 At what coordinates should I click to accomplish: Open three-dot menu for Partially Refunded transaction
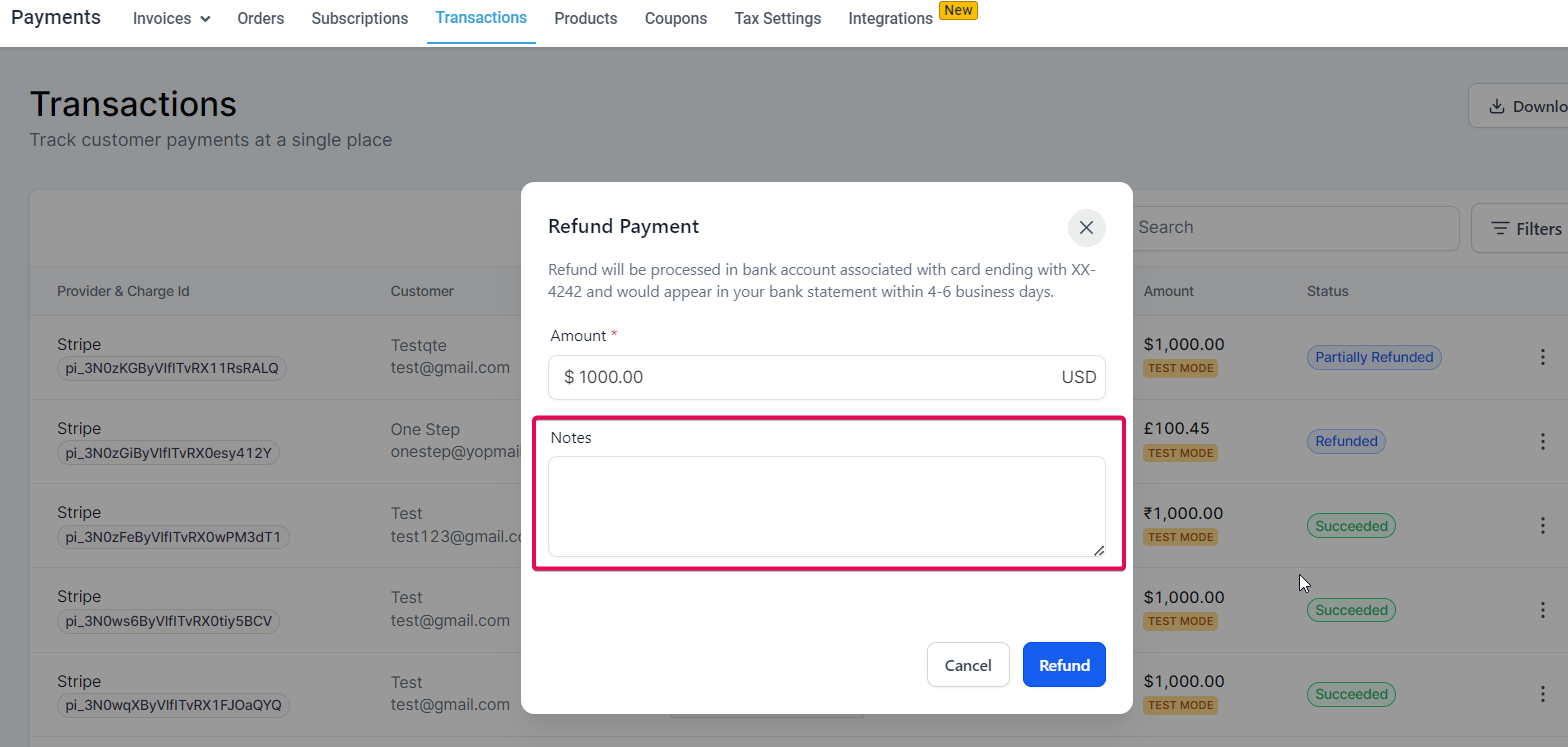(1543, 357)
